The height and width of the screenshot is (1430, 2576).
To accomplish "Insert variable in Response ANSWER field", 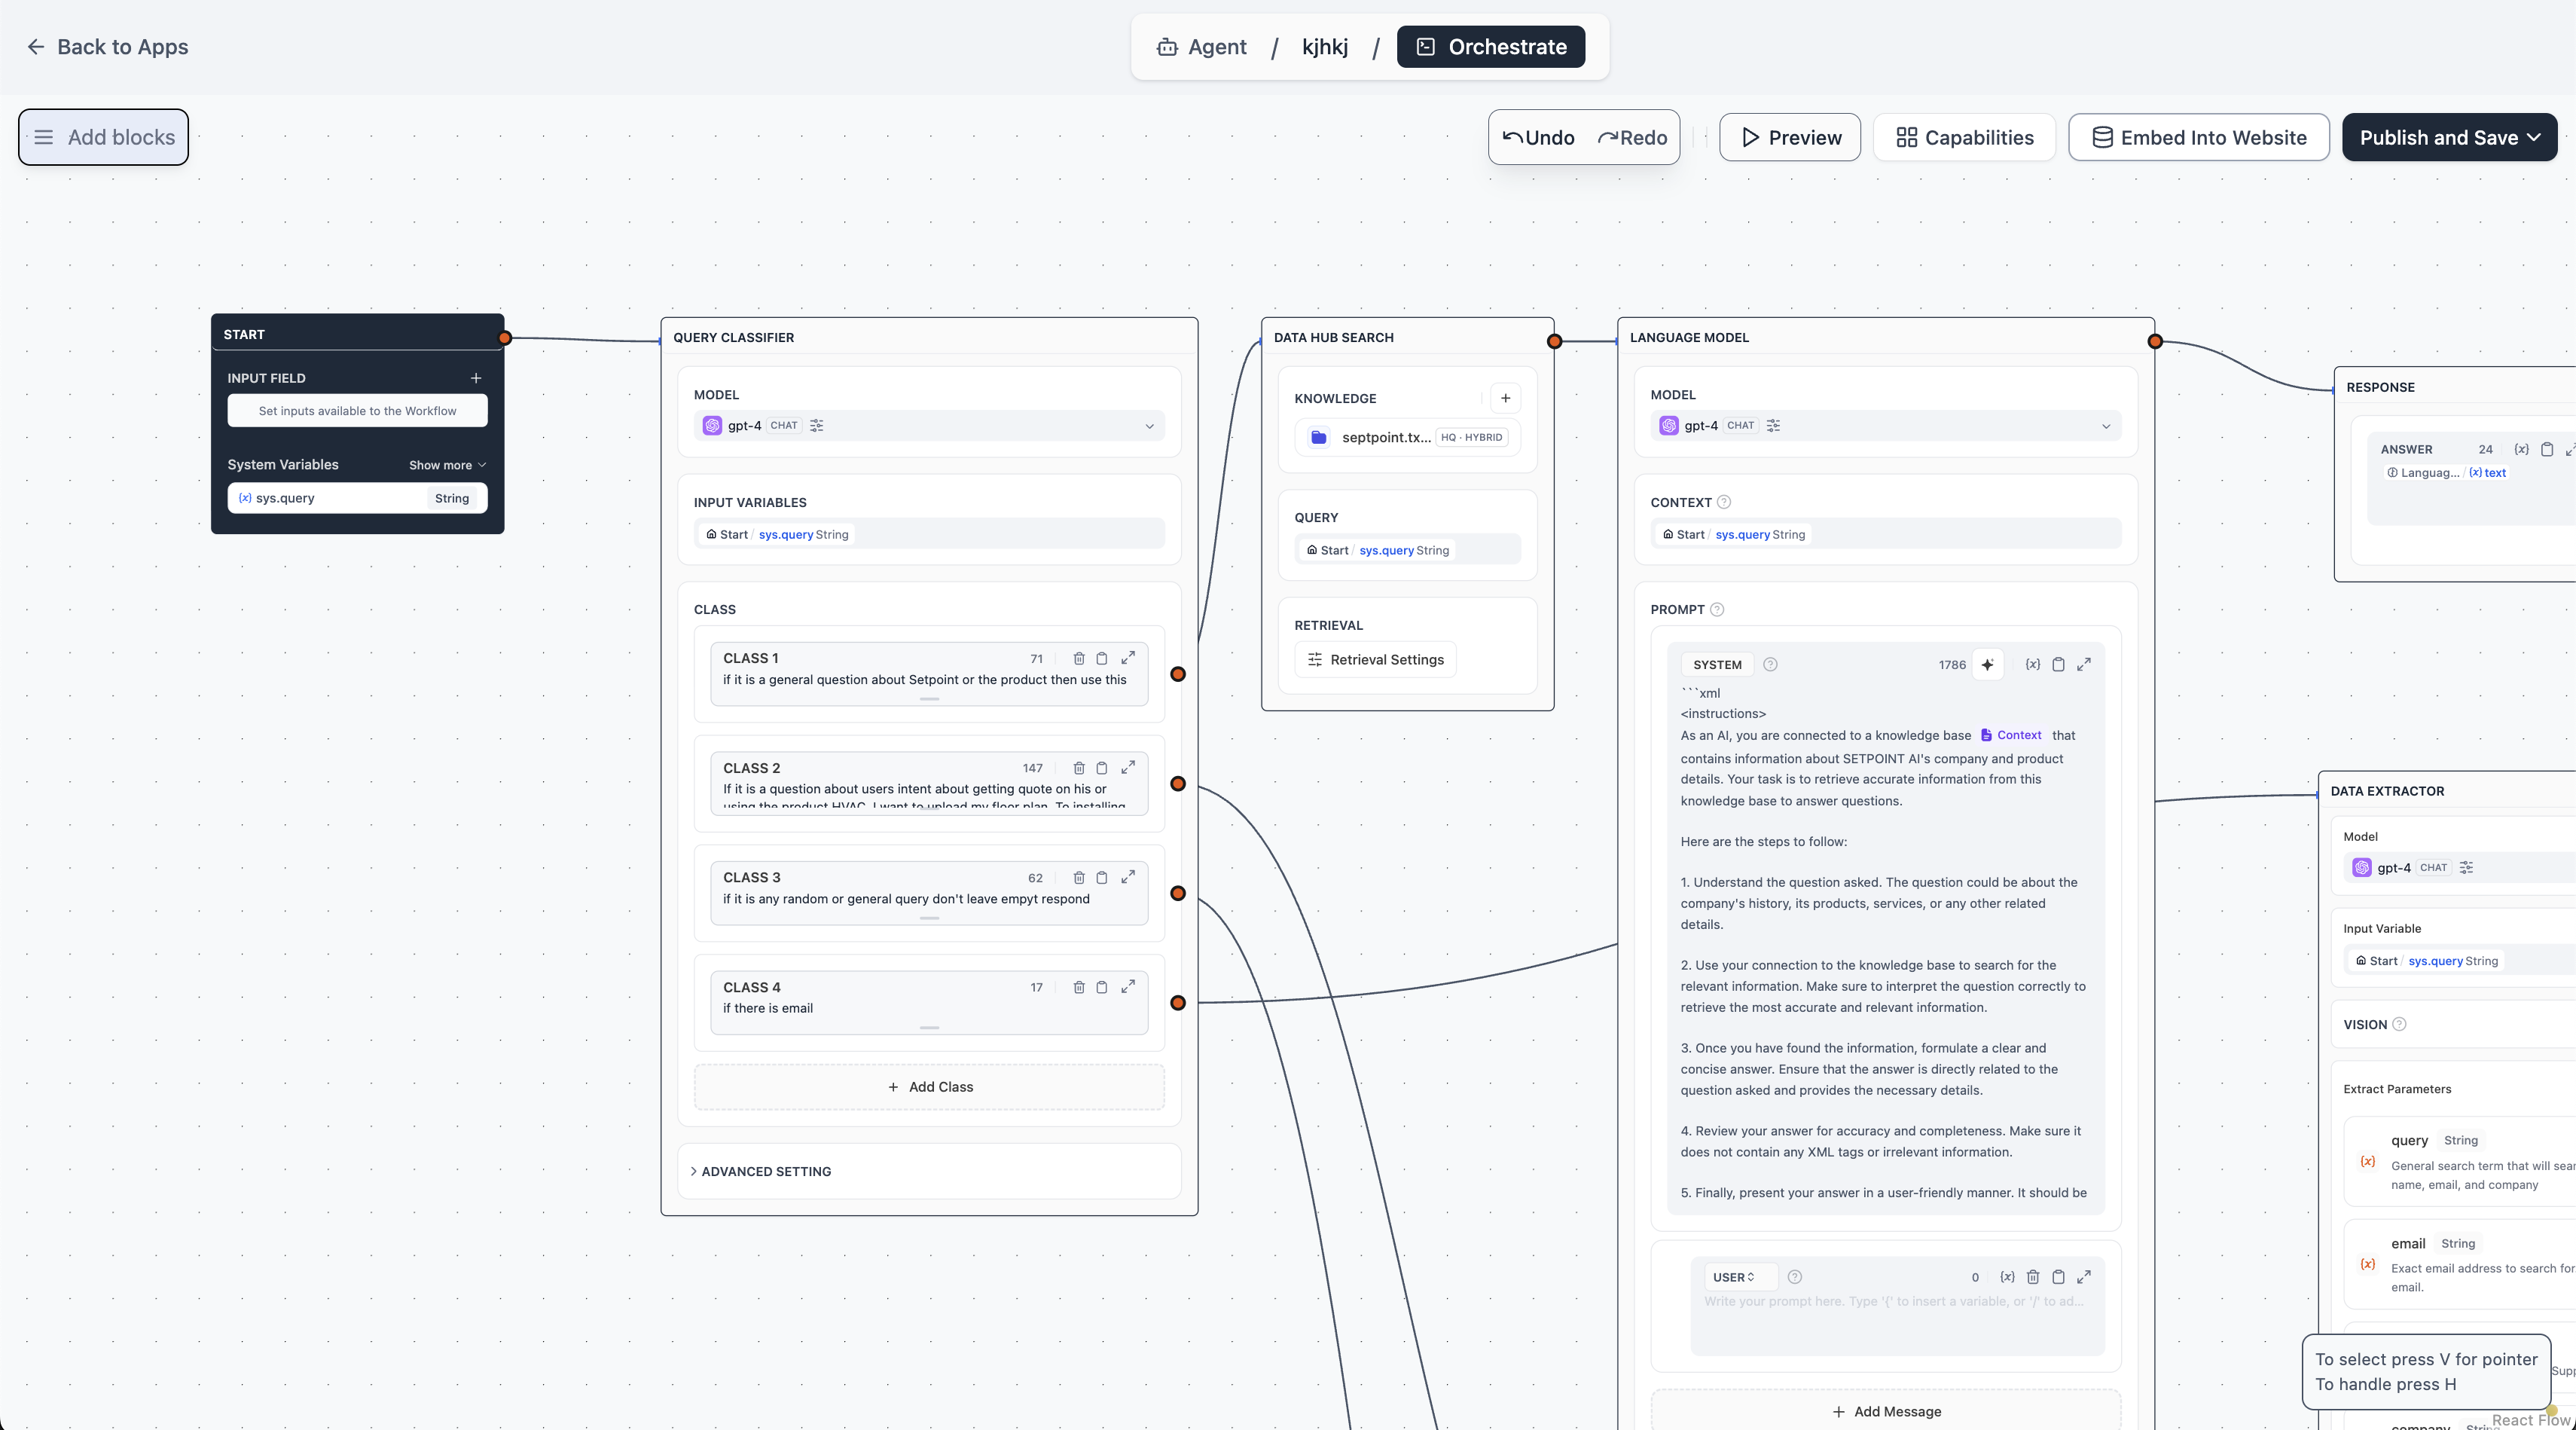I will click(2521, 449).
